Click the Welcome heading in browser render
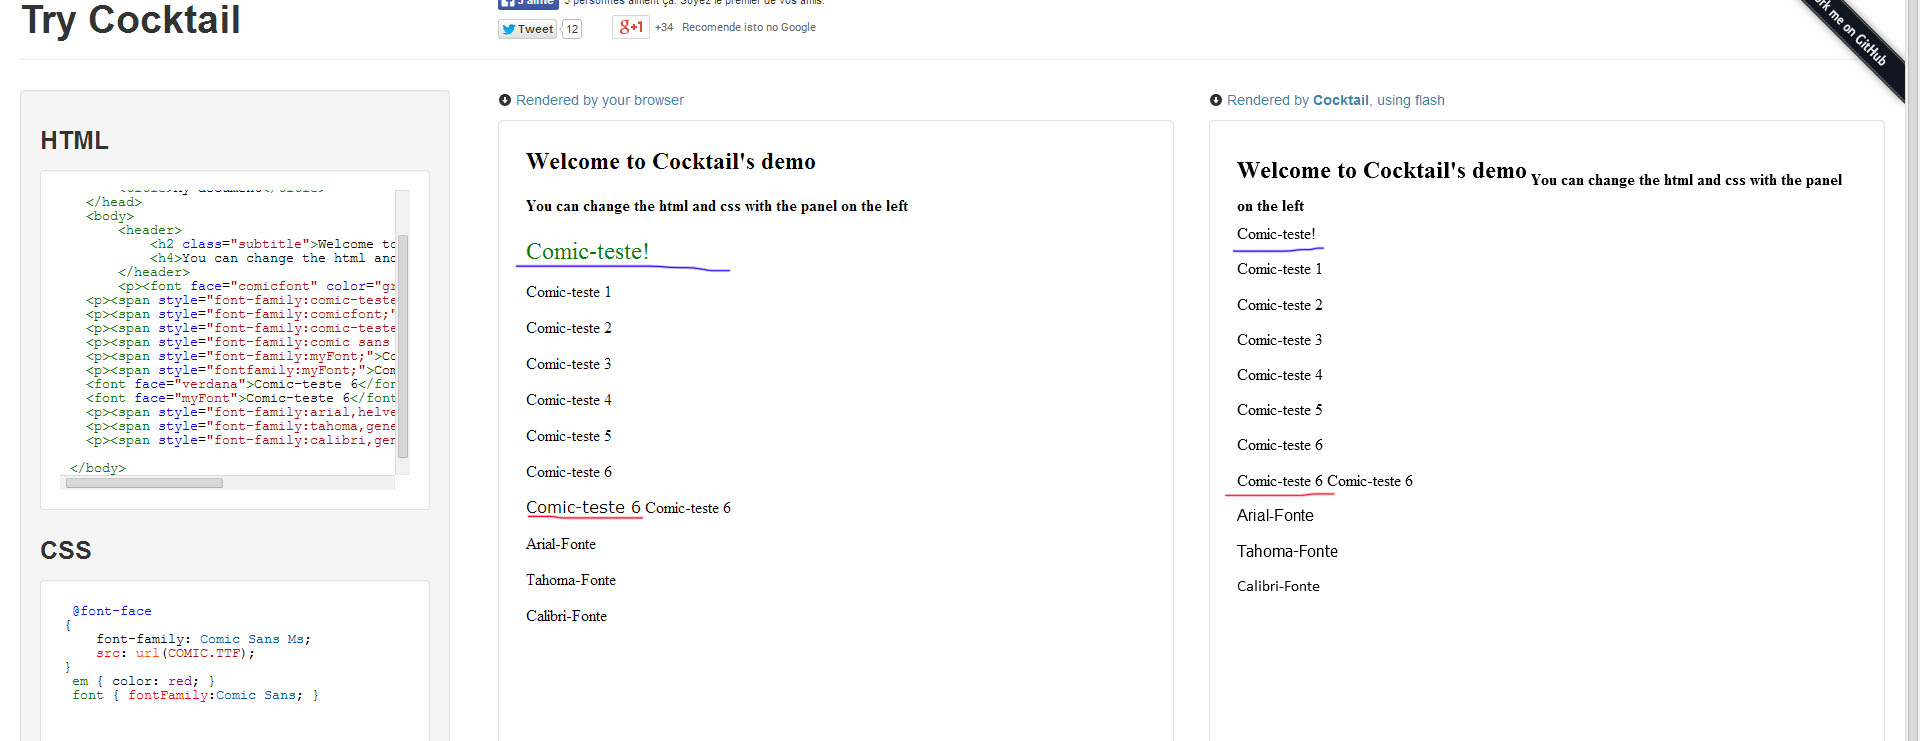 (671, 162)
